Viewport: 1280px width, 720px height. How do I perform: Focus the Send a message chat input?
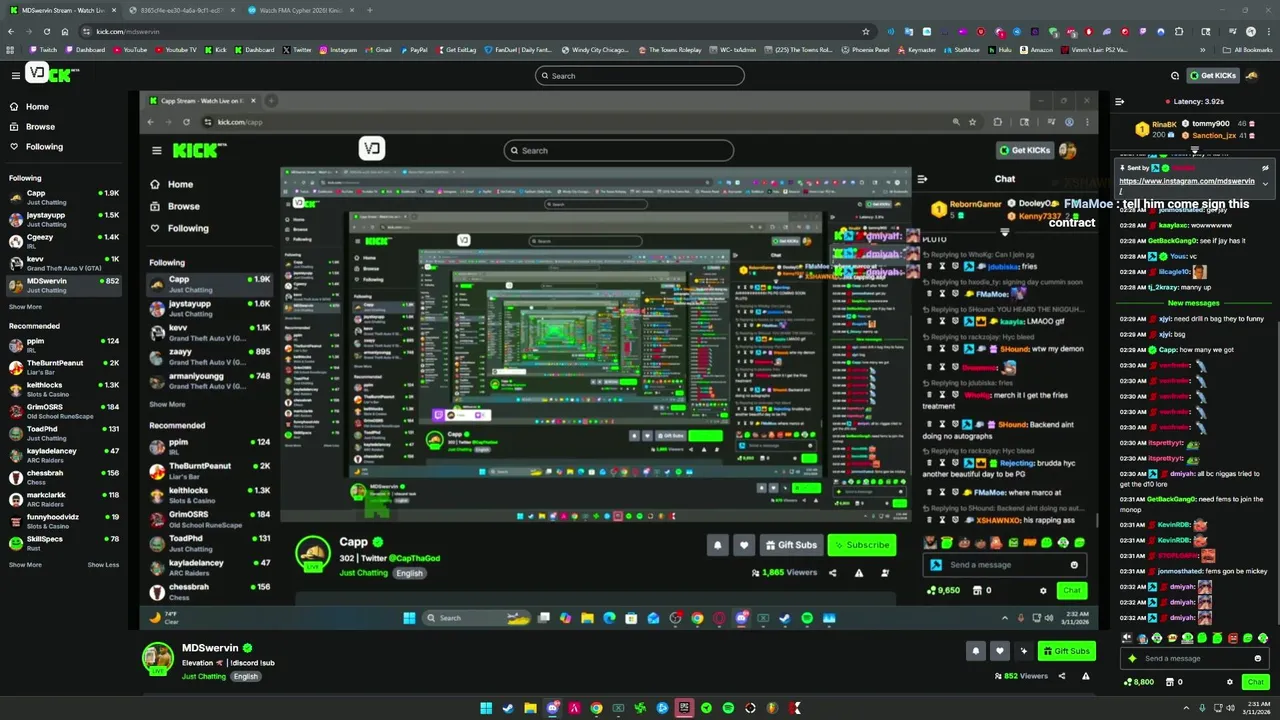coord(1196,658)
